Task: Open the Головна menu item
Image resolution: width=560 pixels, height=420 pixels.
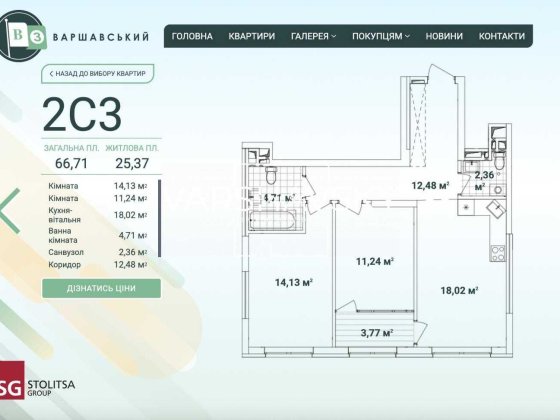Action: point(192,36)
